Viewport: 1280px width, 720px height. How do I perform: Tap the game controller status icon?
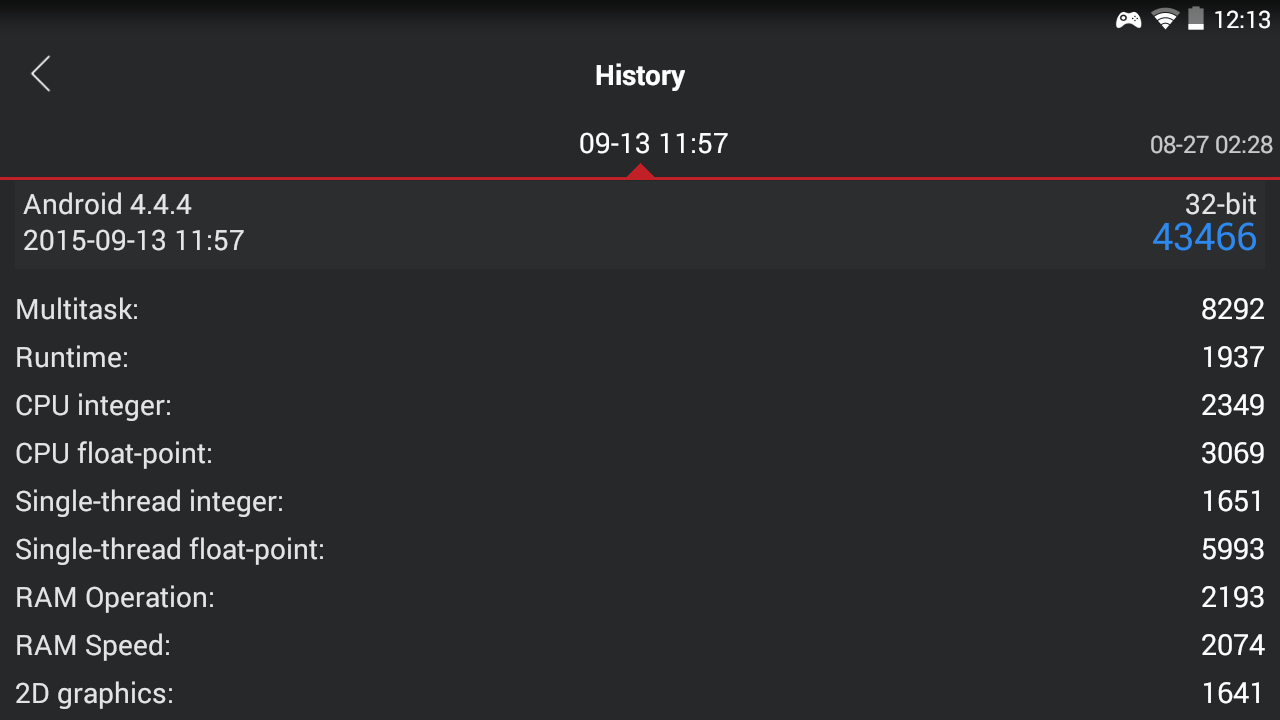point(1129,19)
